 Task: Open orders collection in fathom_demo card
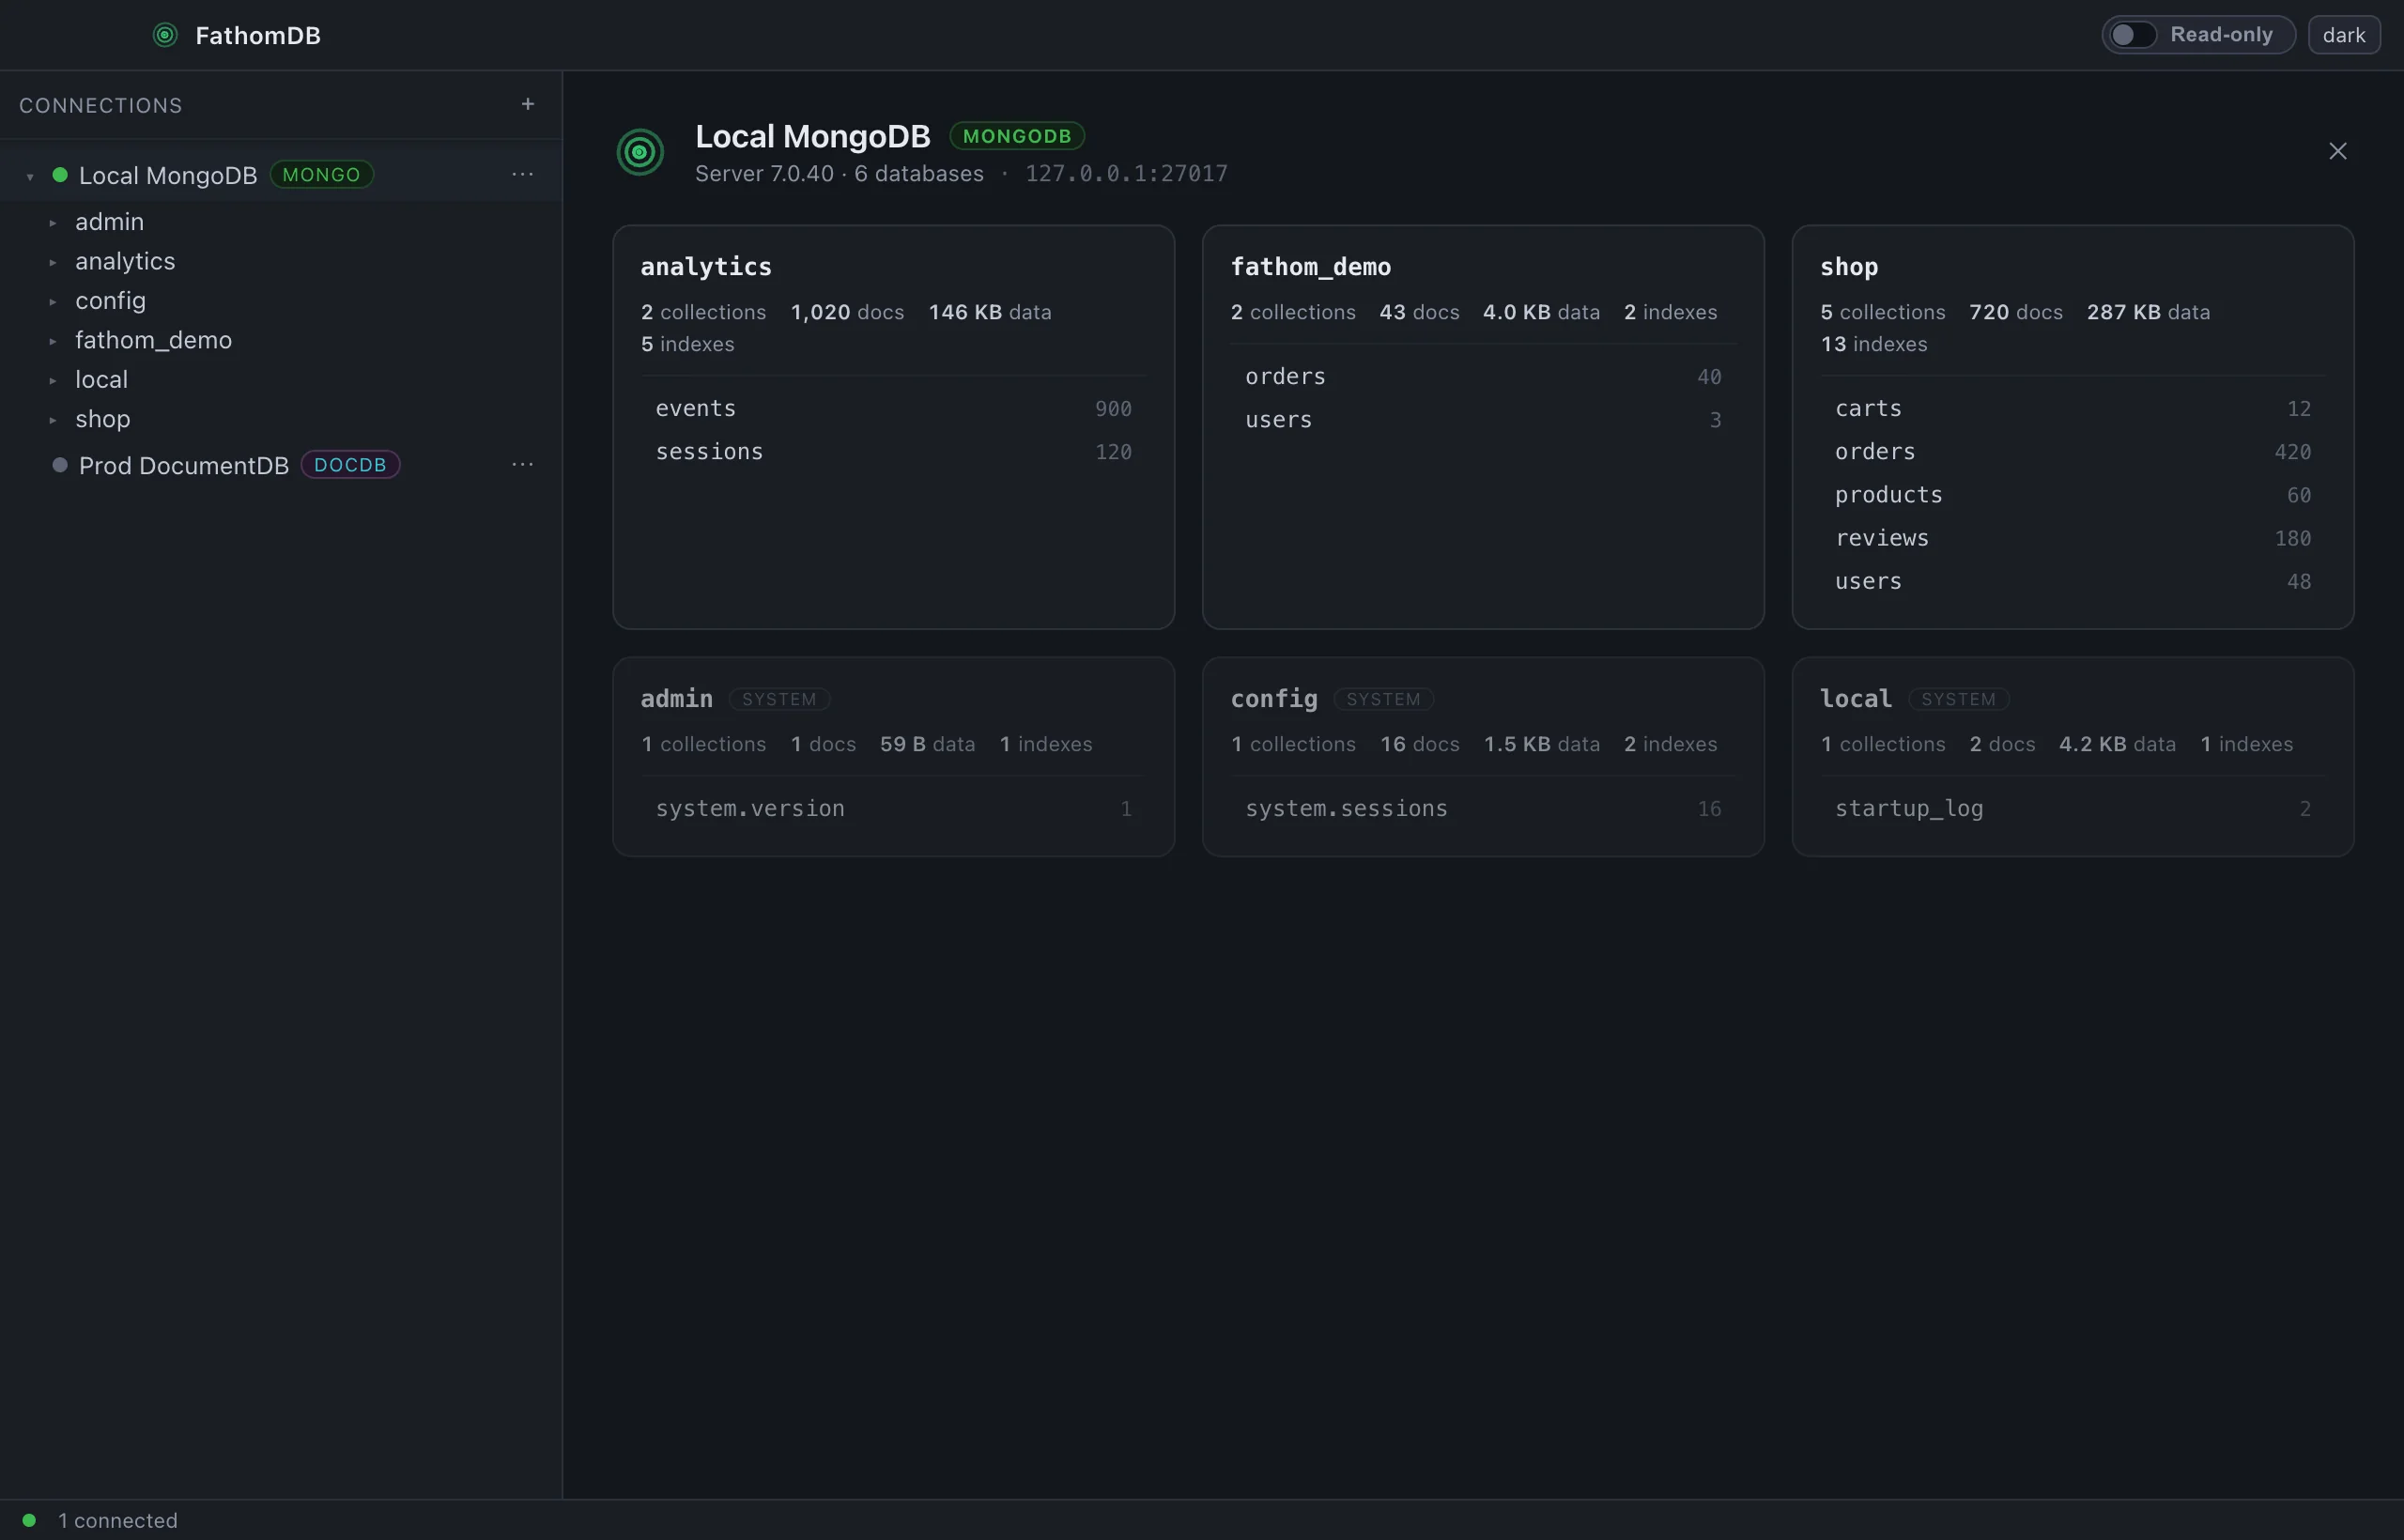click(x=1483, y=377)
